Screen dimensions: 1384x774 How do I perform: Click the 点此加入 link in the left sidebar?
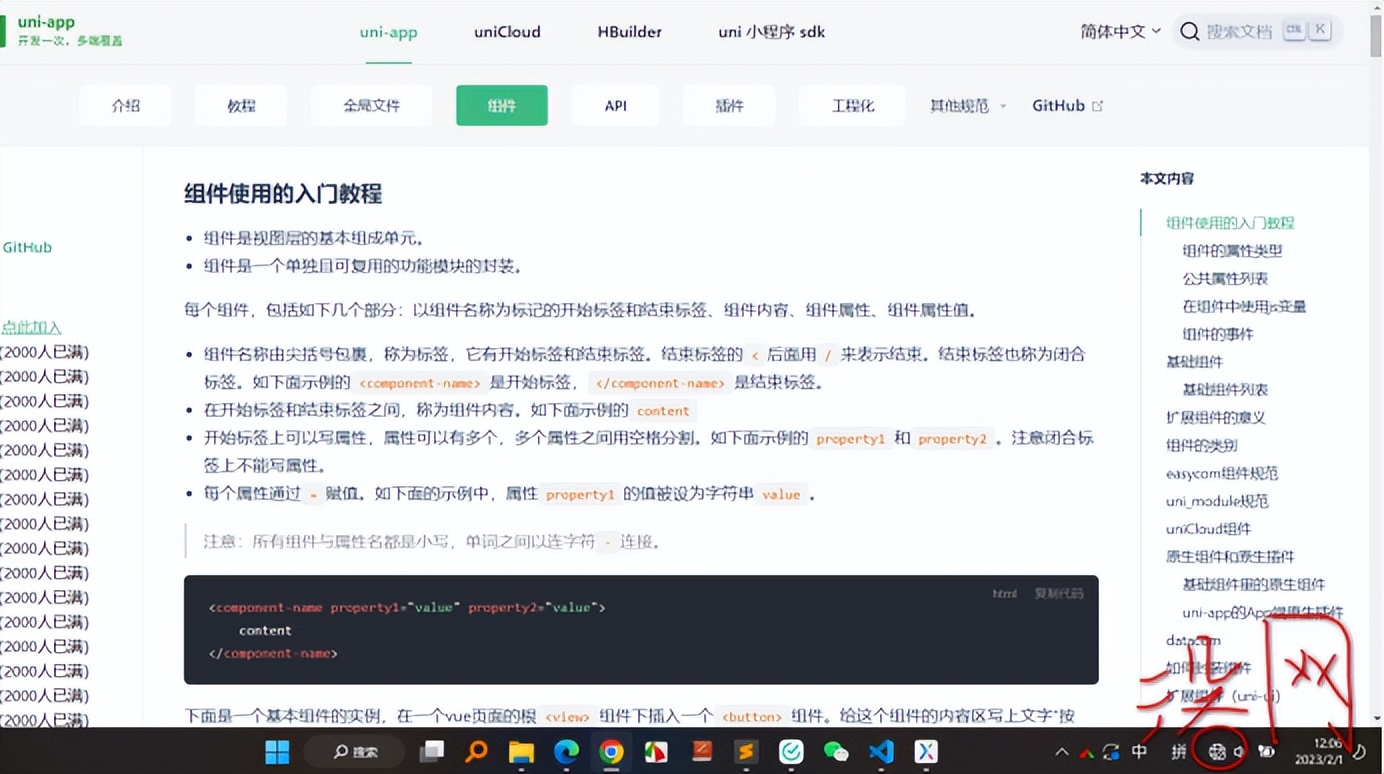(30, 326)
